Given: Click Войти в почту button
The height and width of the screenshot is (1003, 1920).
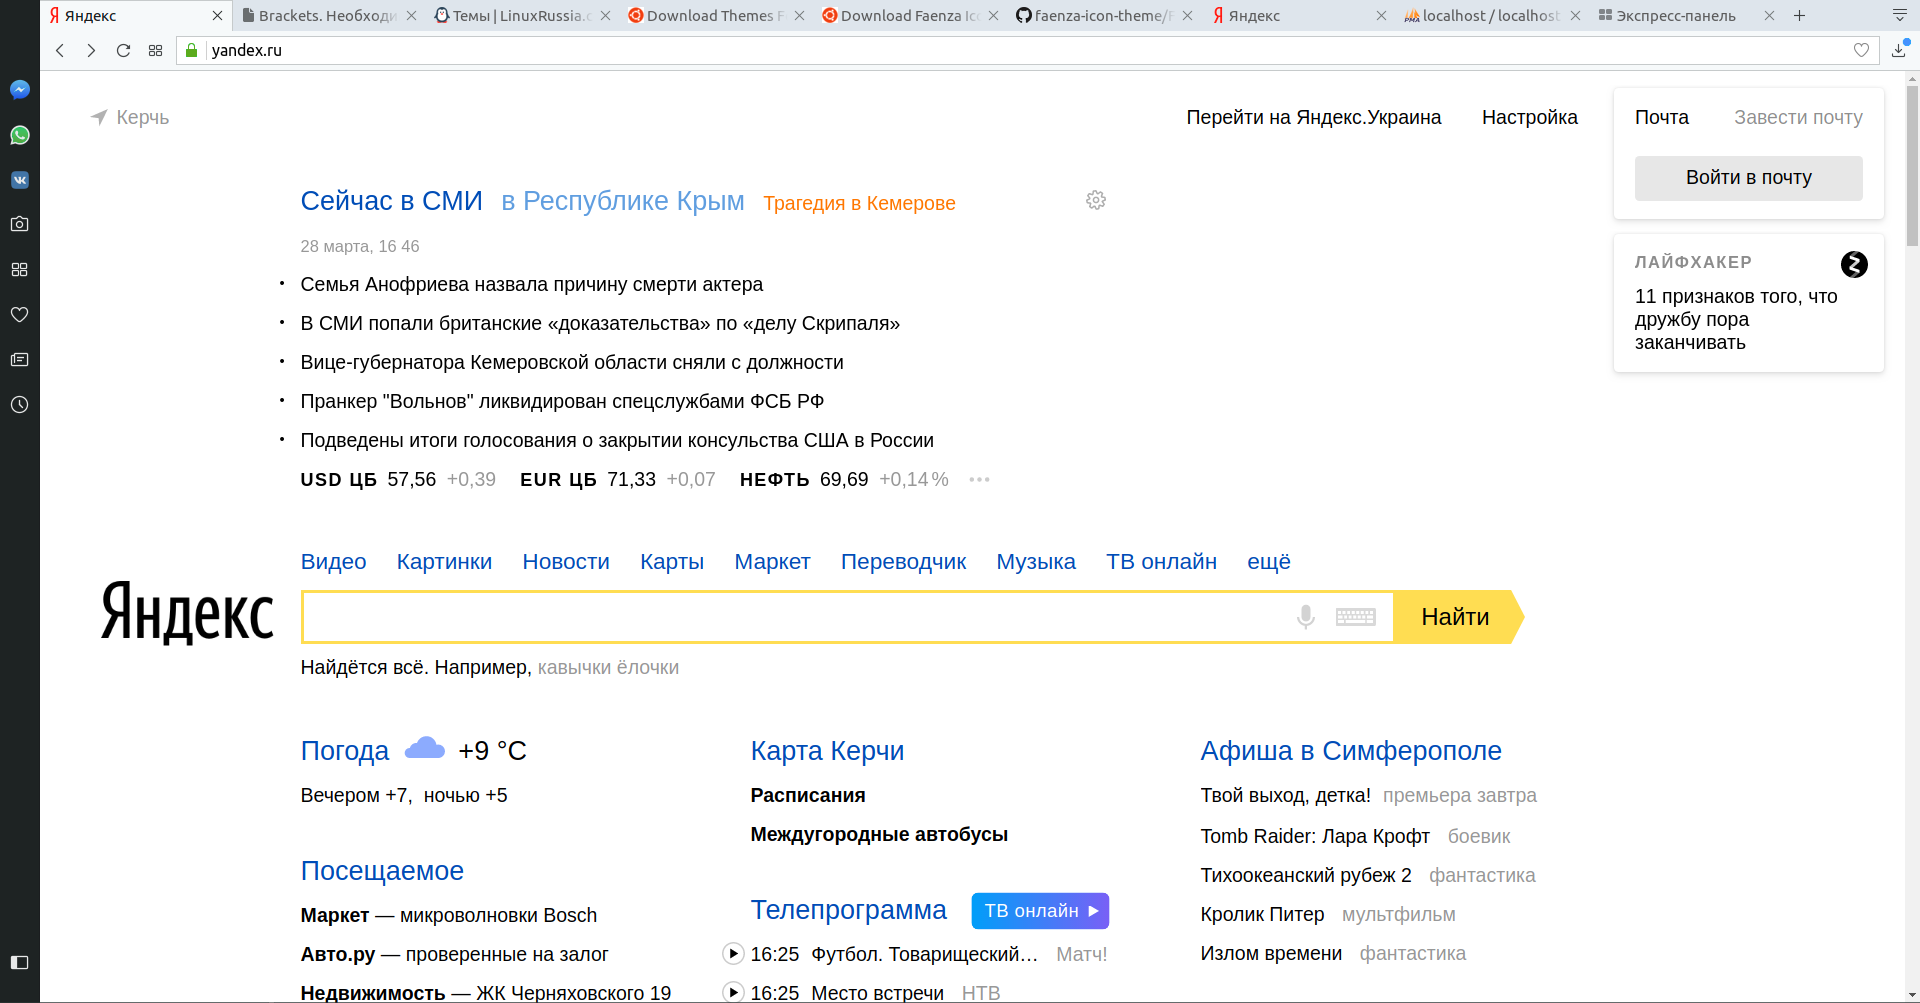Looking at the screenshot, I should (1748, 178).
